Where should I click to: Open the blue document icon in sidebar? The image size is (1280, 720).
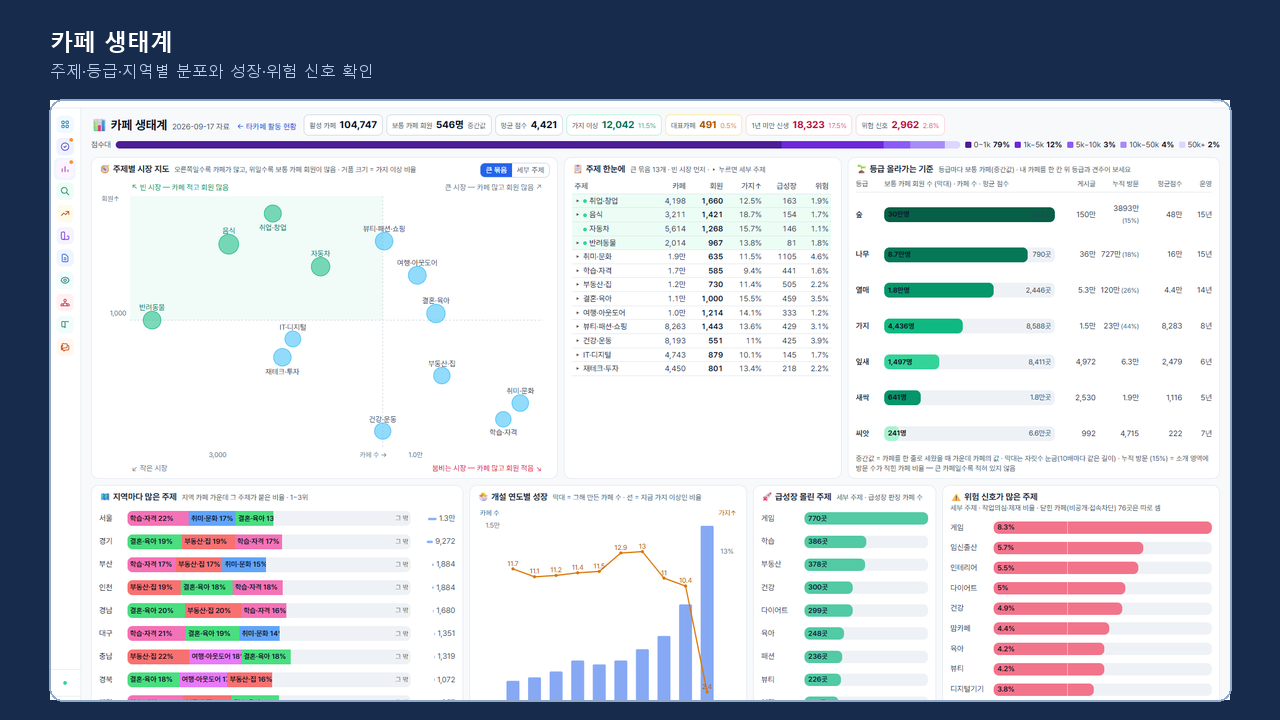tap(65, 258)
